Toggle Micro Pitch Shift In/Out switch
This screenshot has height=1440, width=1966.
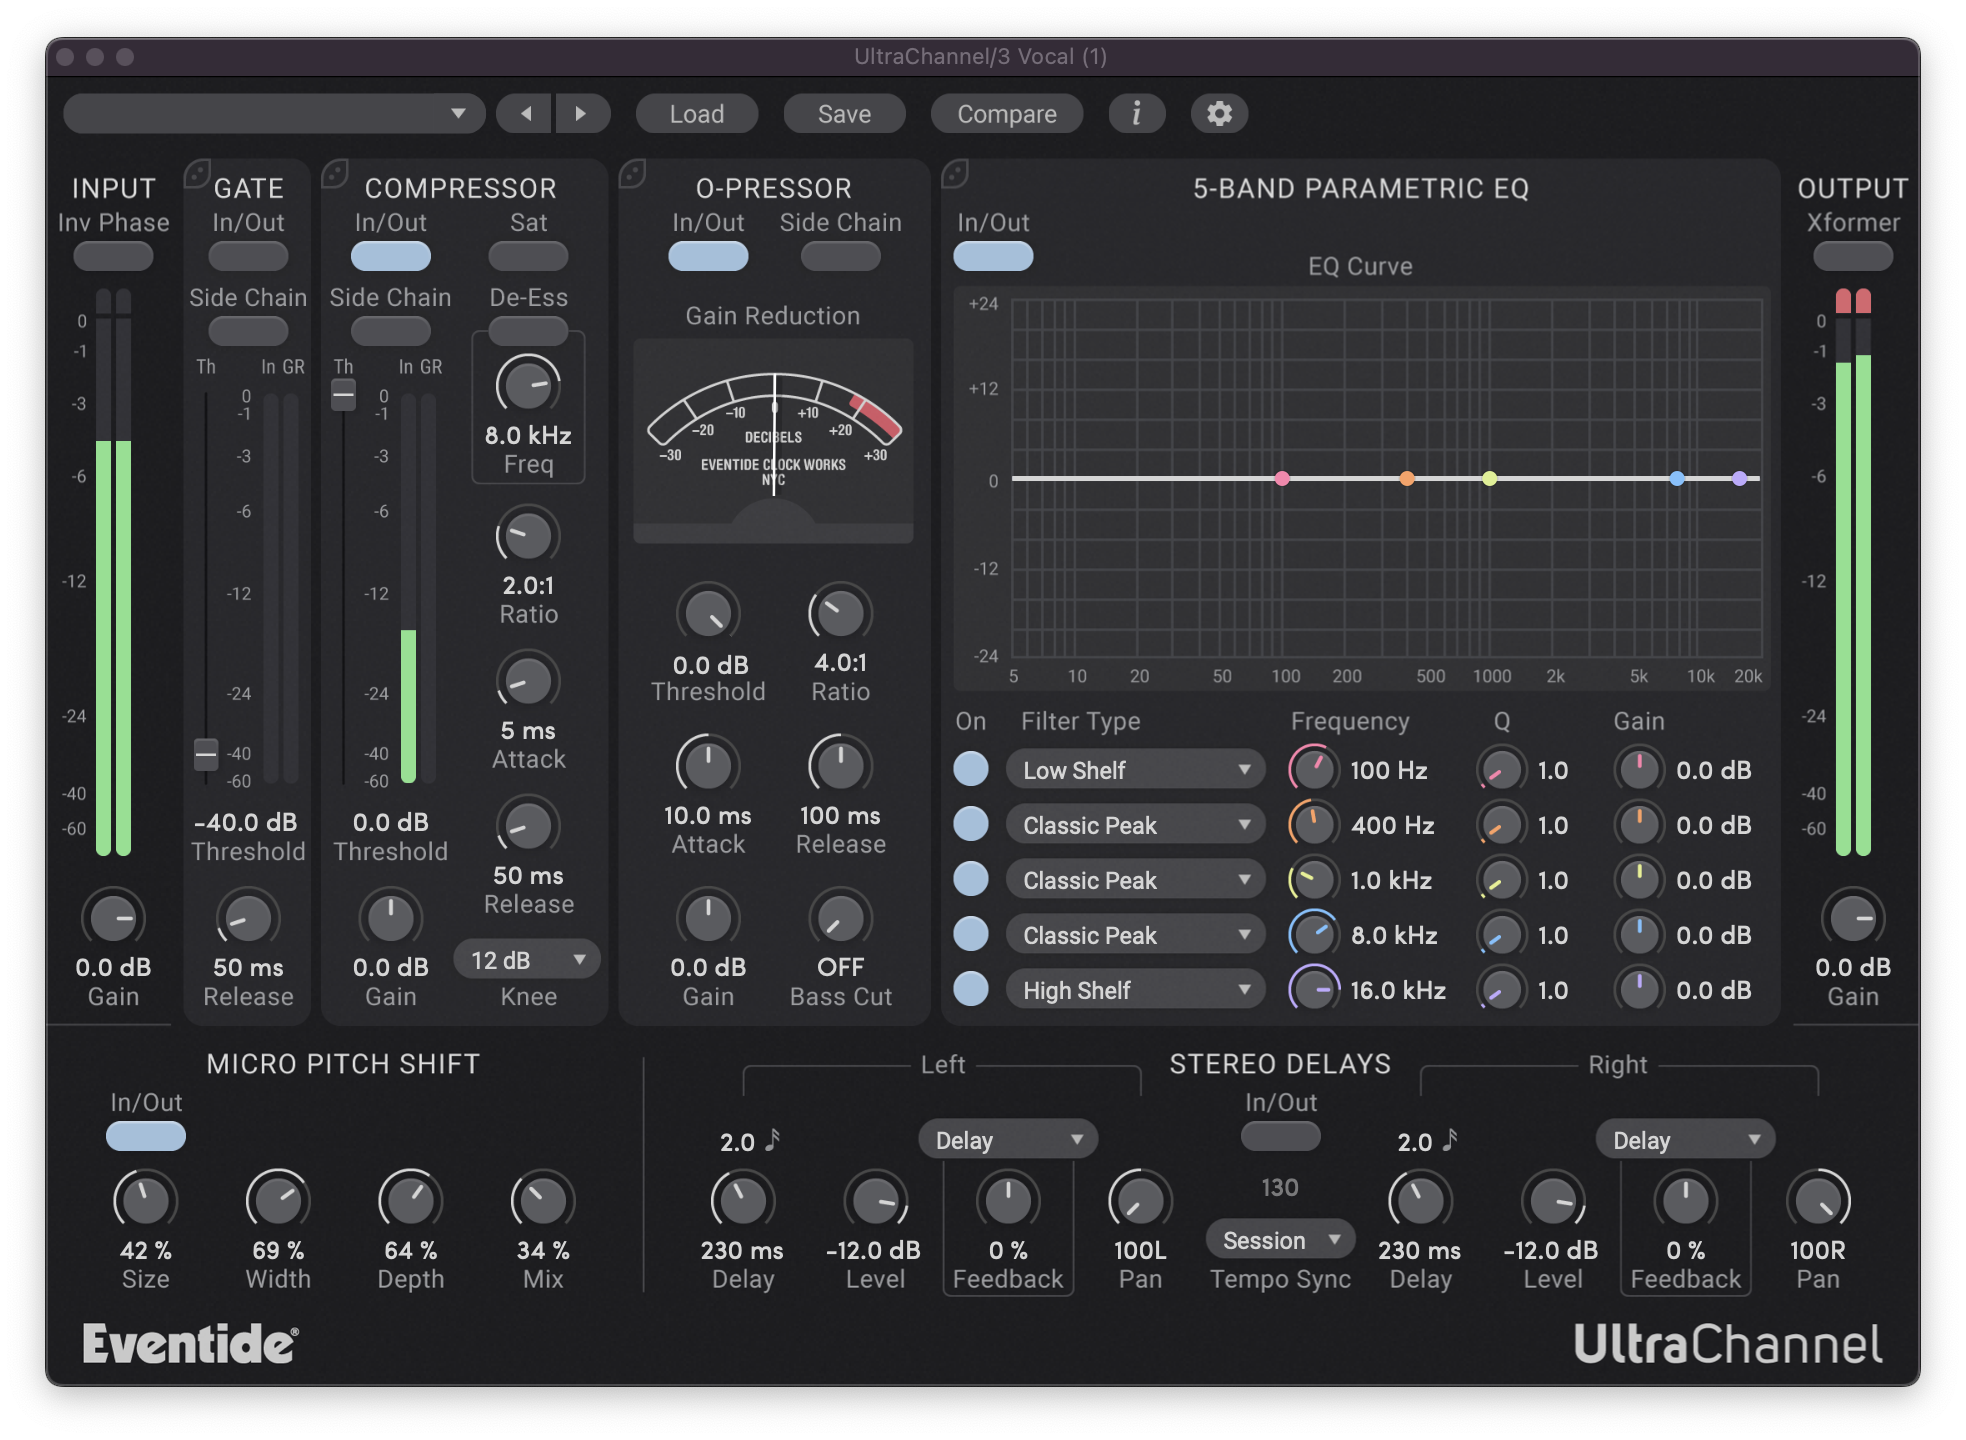click(x=146, y=1136)
